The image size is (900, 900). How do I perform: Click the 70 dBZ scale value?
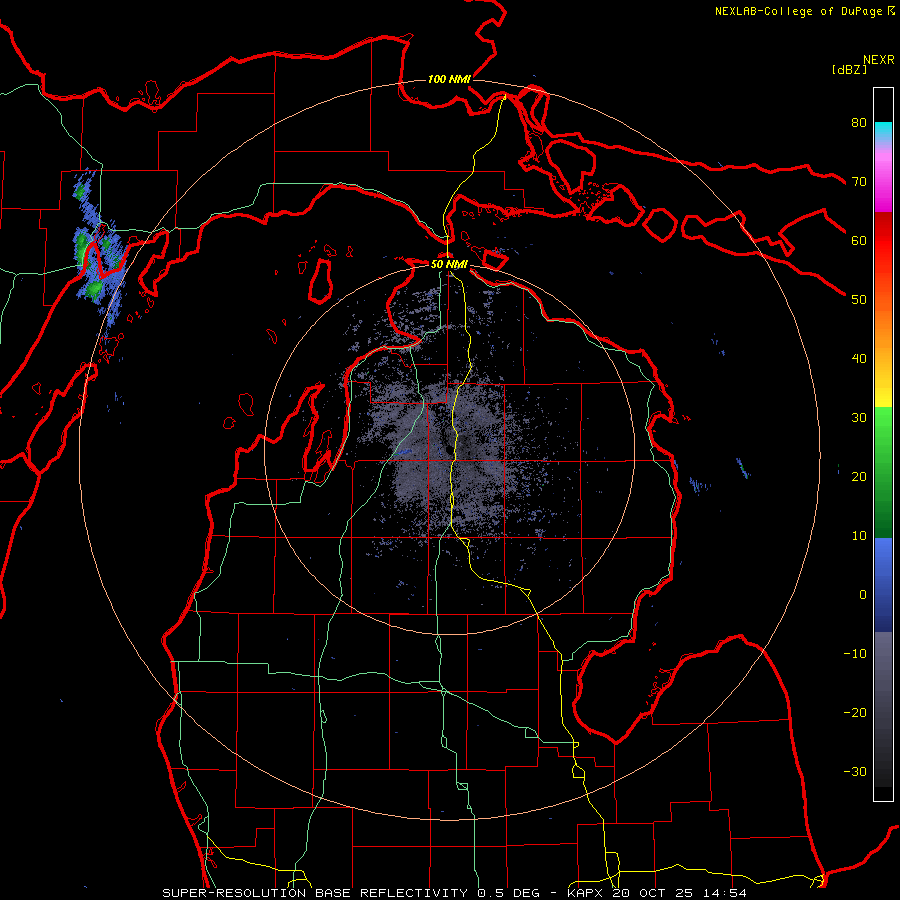(859, 182)
